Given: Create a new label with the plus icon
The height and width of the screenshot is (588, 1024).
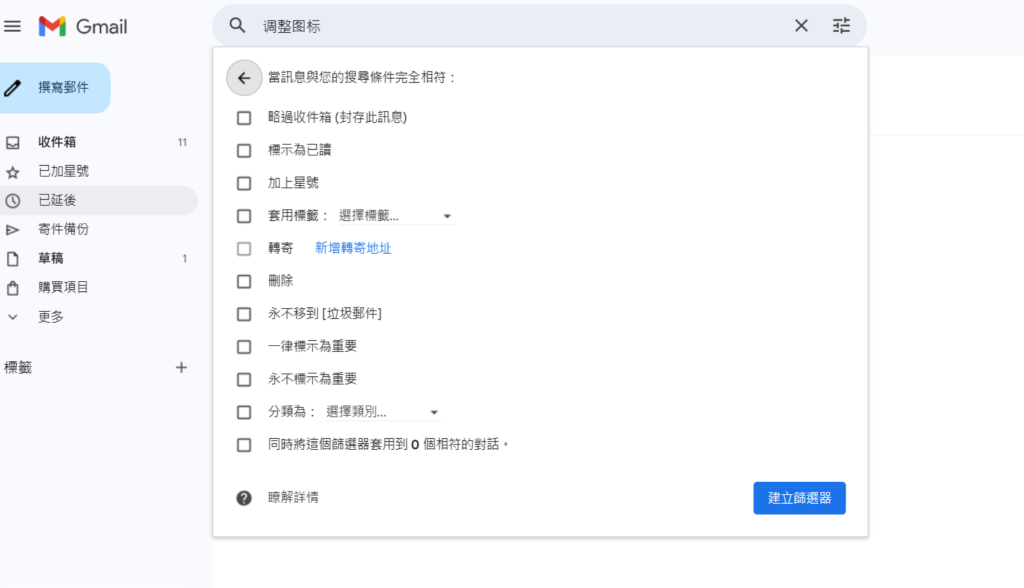Looking at the screenshot, I should tap(181, 367).
